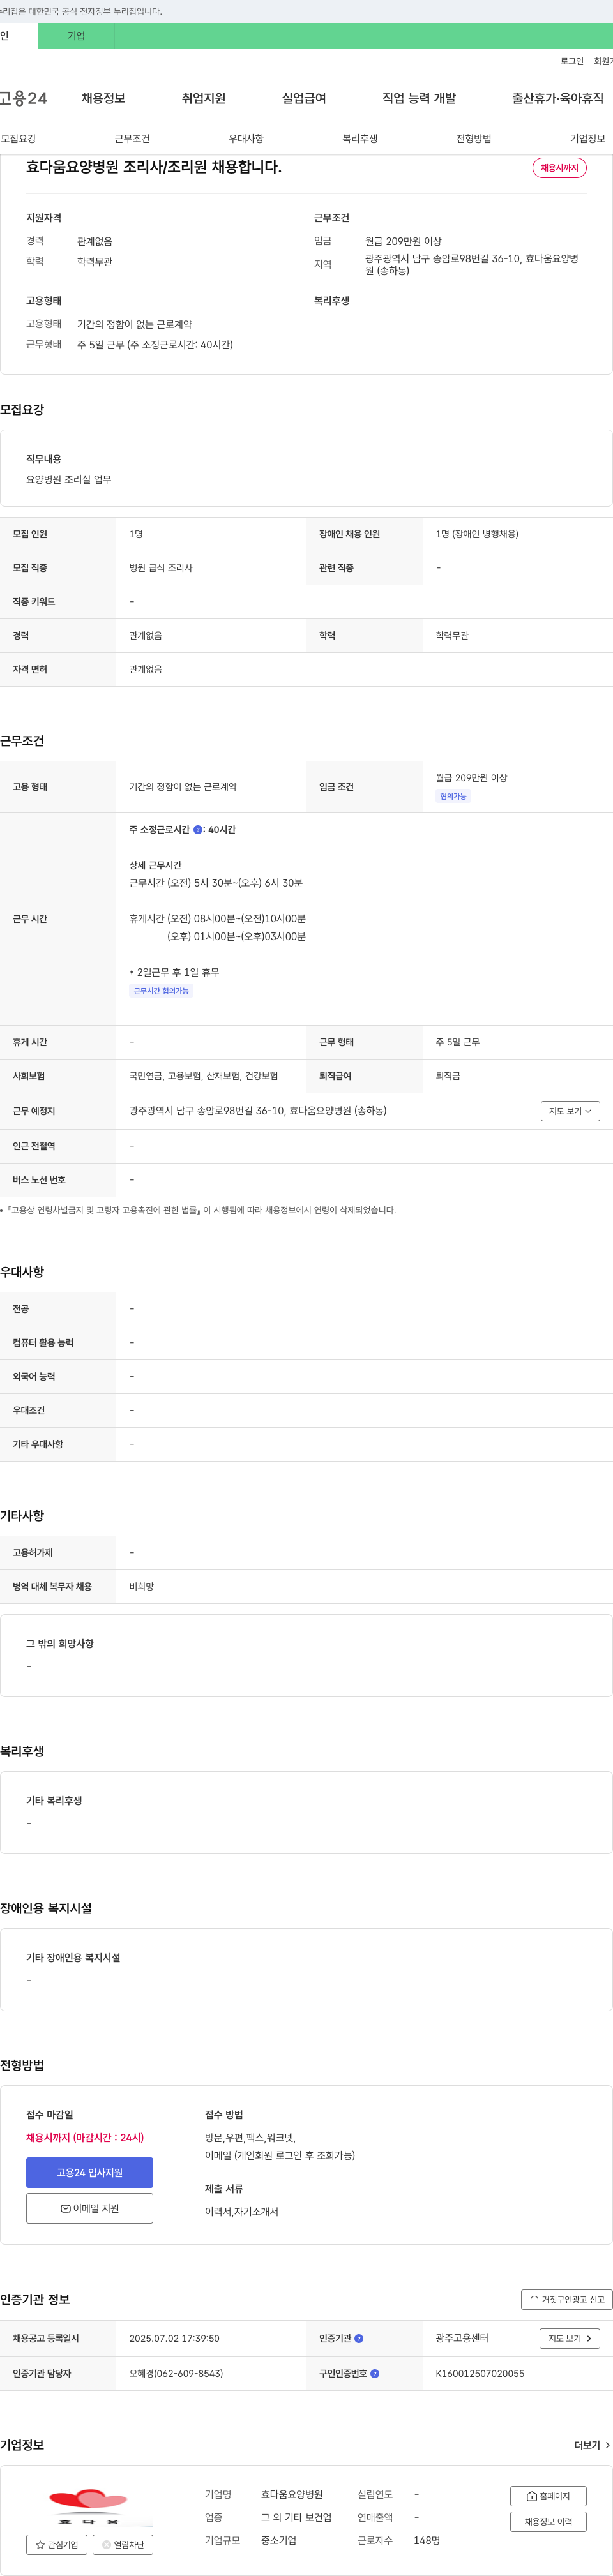Image resolution: width=613 pixels, height=2576 pixels.
Task: Jump to the 전형방법 section tab
Action: [474, 139]
